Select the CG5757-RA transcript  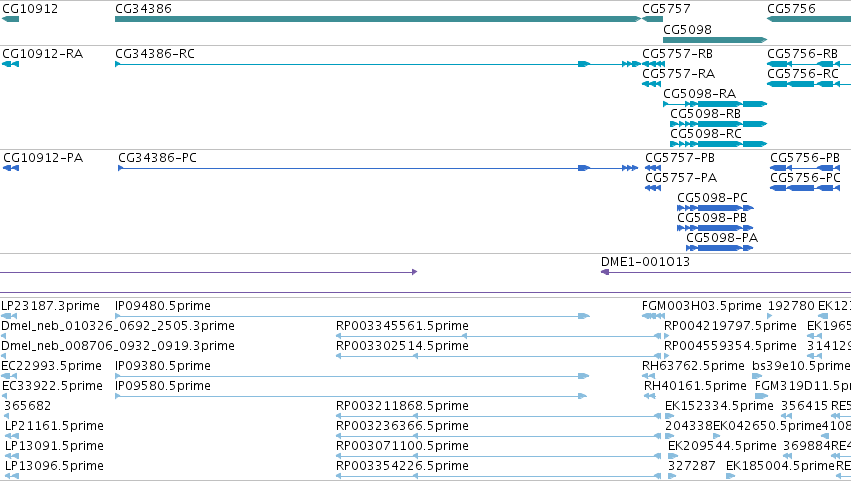(678, 74)
